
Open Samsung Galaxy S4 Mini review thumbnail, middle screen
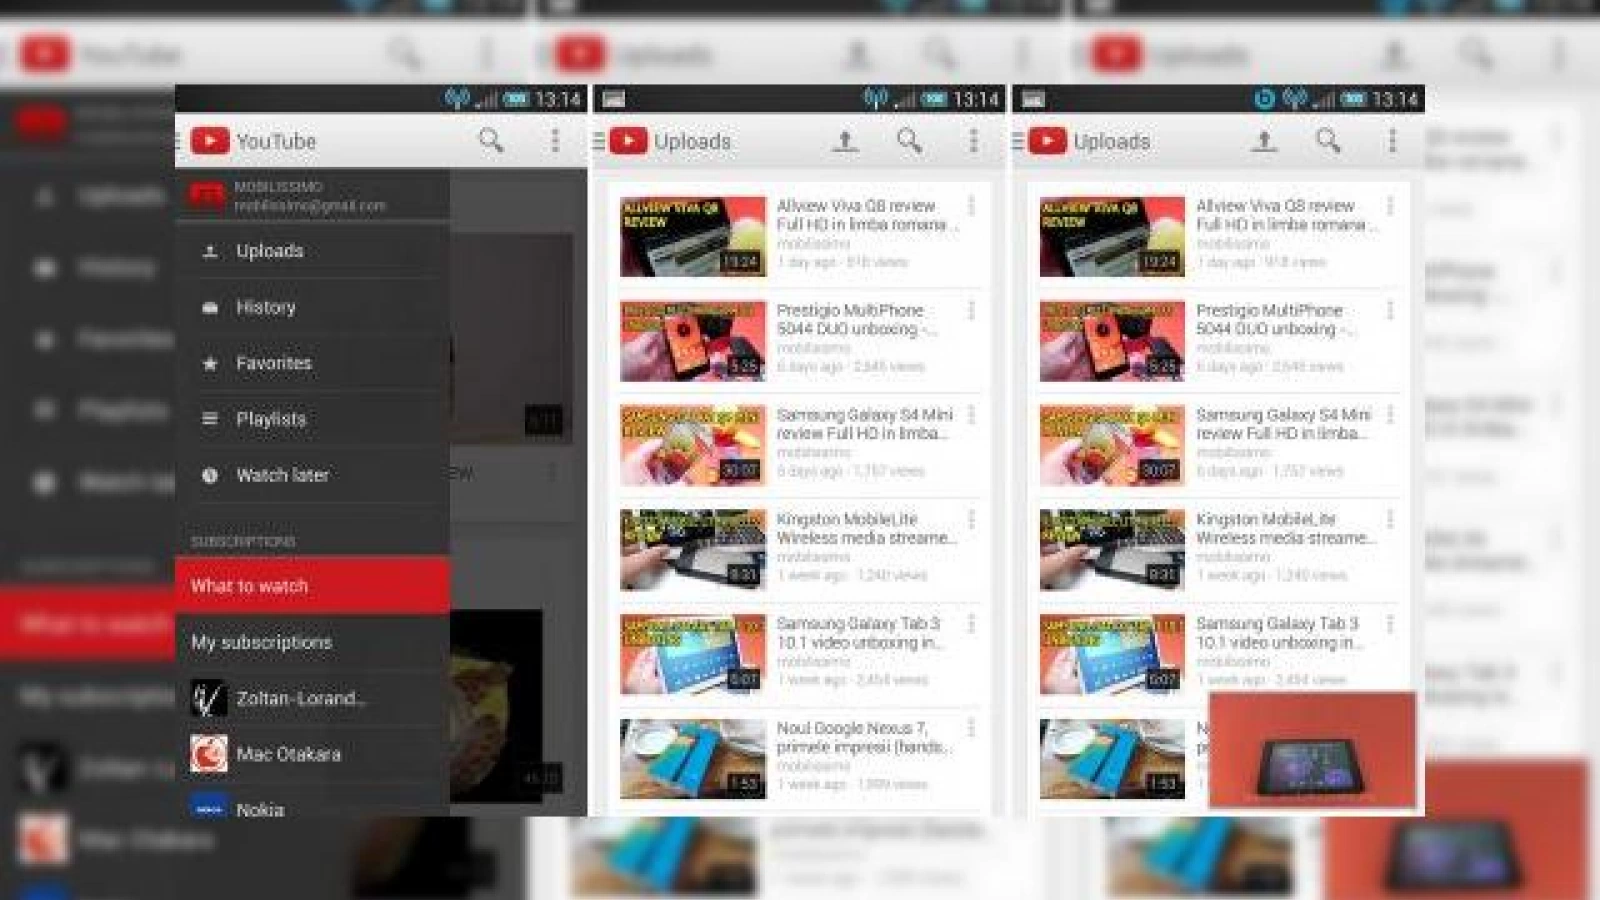[x=693, y=445]
